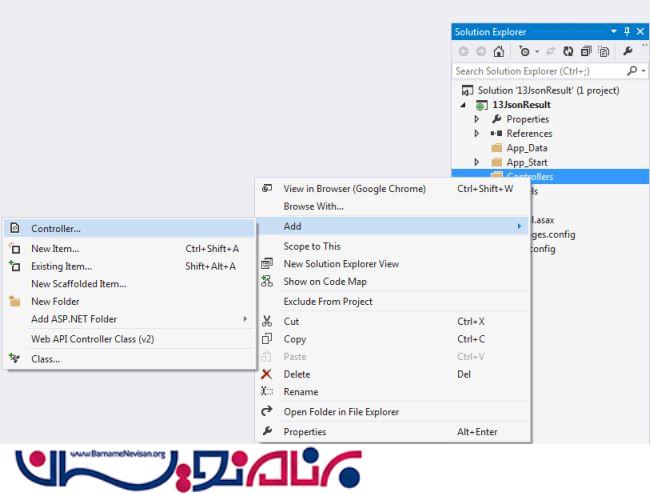Expand the App_Start folder
The width and height of the screenshot is (650, 494).
click(x=477, y=162)
